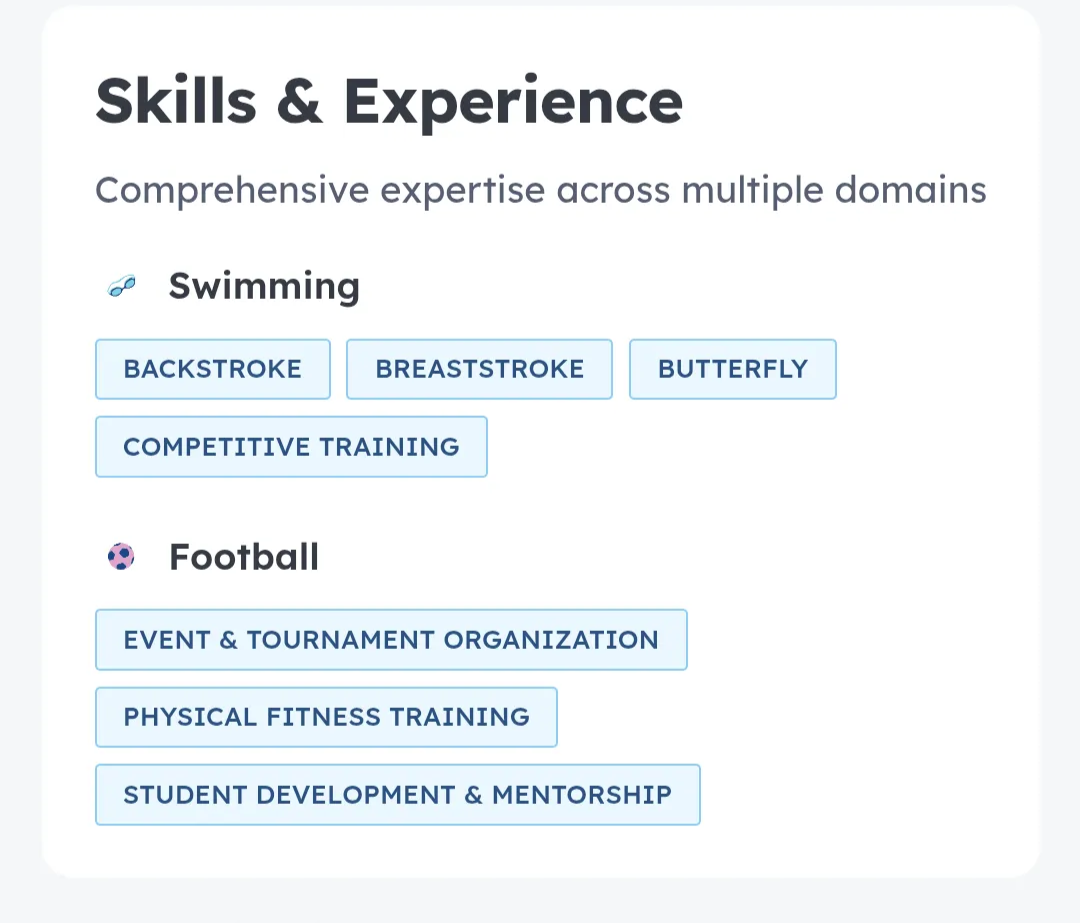Click the PHYSICAL FITNESS TRAINING tag
1080x923 pixels.
[x=326, y=717]
